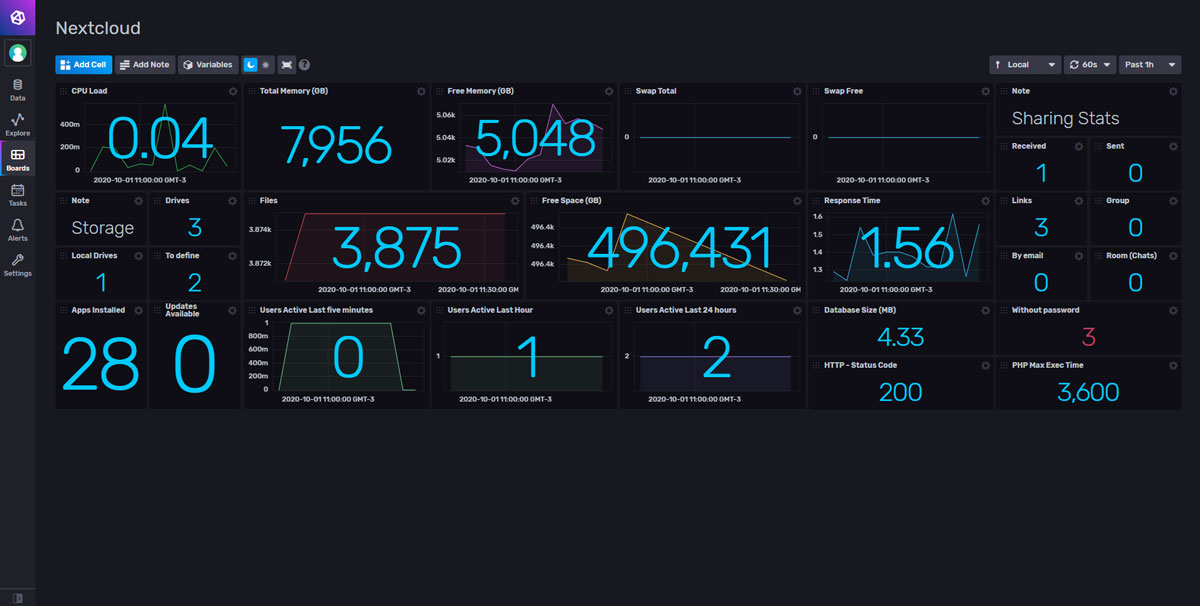Expand the sidebar with bottom collapse toggle
The height and width of the screenshot is (606, 1200).
[17, 597]
